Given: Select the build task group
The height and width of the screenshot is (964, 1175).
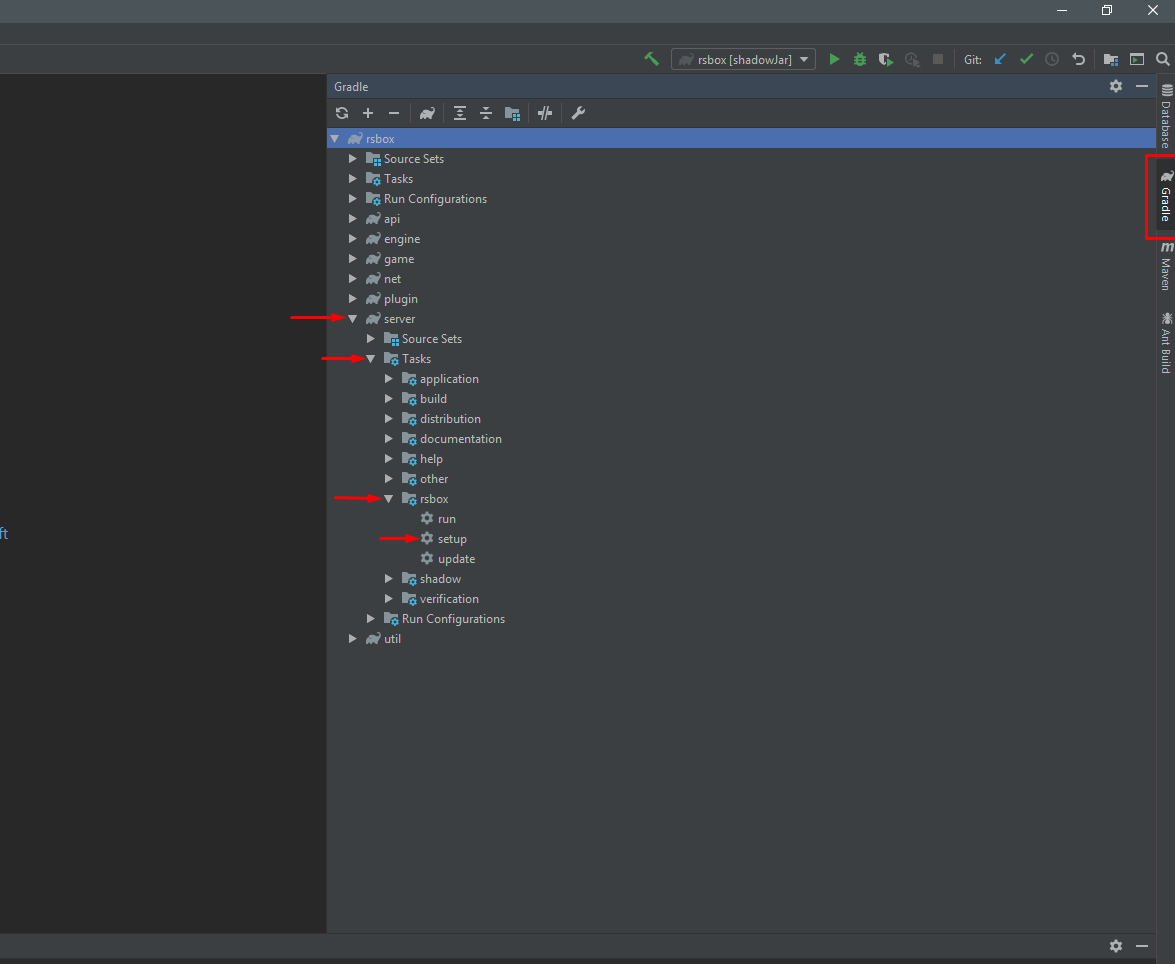Looking at the screenshot, I should click(433, 399).
